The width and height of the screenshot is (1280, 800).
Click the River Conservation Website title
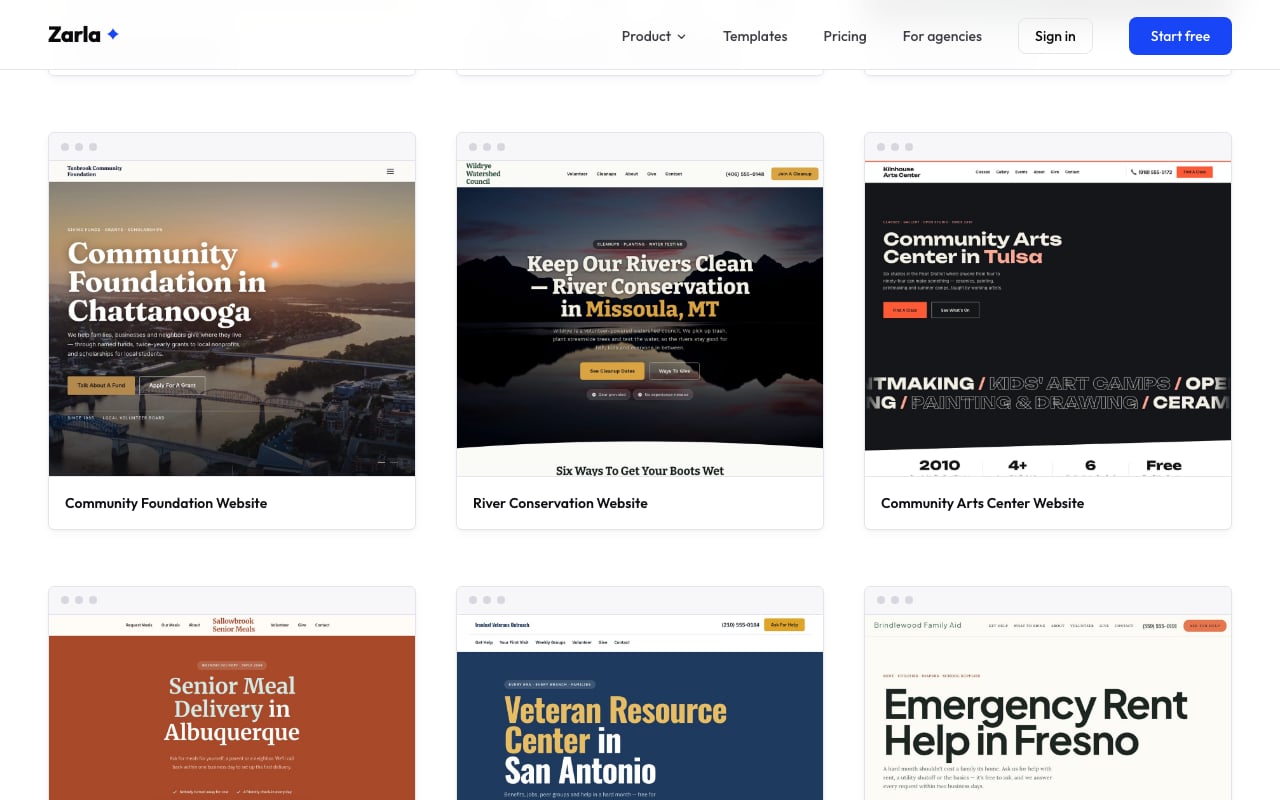[560, 503]
